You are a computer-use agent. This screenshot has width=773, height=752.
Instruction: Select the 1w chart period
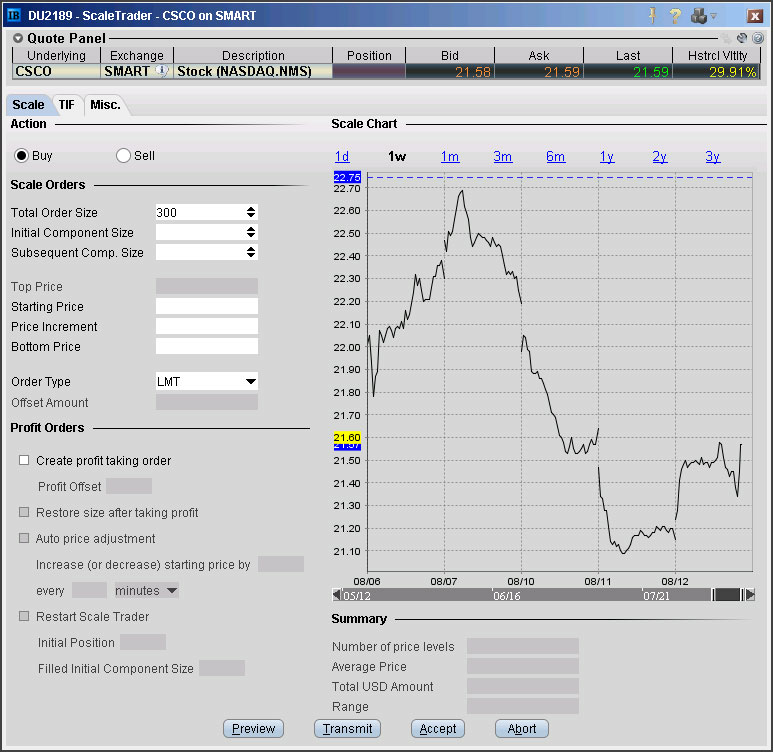[397, 157]
